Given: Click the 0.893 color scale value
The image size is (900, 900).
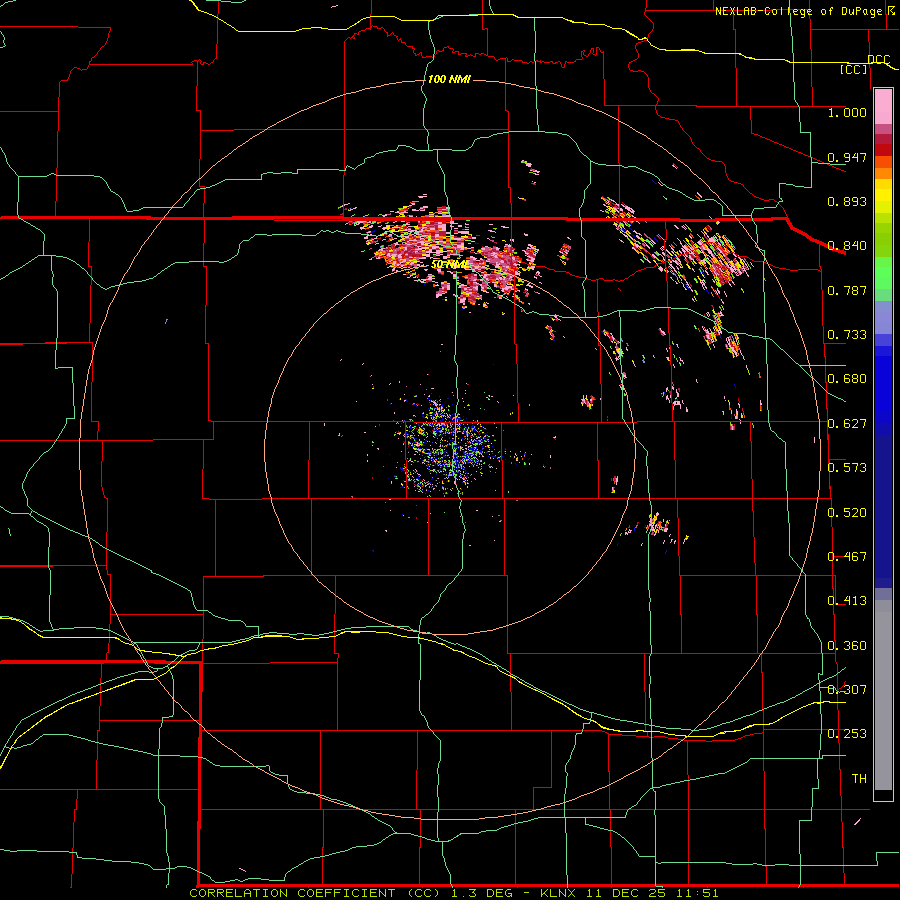Looking at the screenshot, I should click(847, 201).
